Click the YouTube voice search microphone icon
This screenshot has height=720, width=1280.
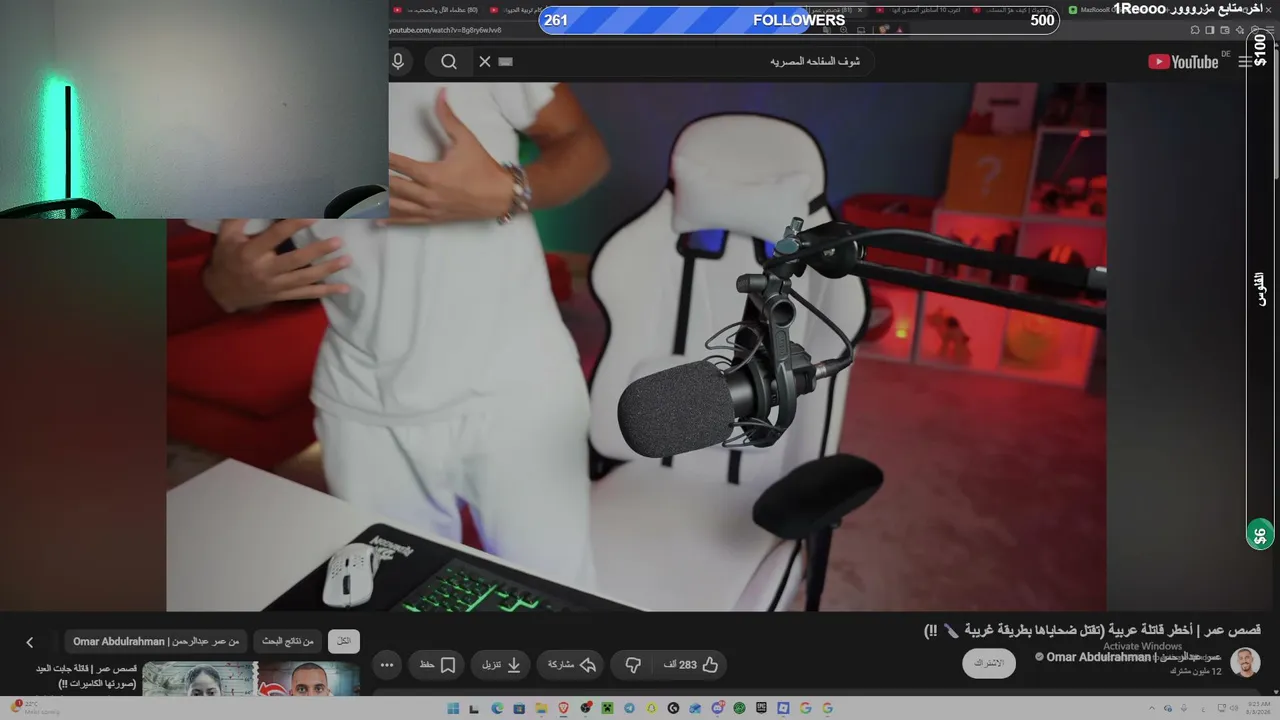point(398,62)
